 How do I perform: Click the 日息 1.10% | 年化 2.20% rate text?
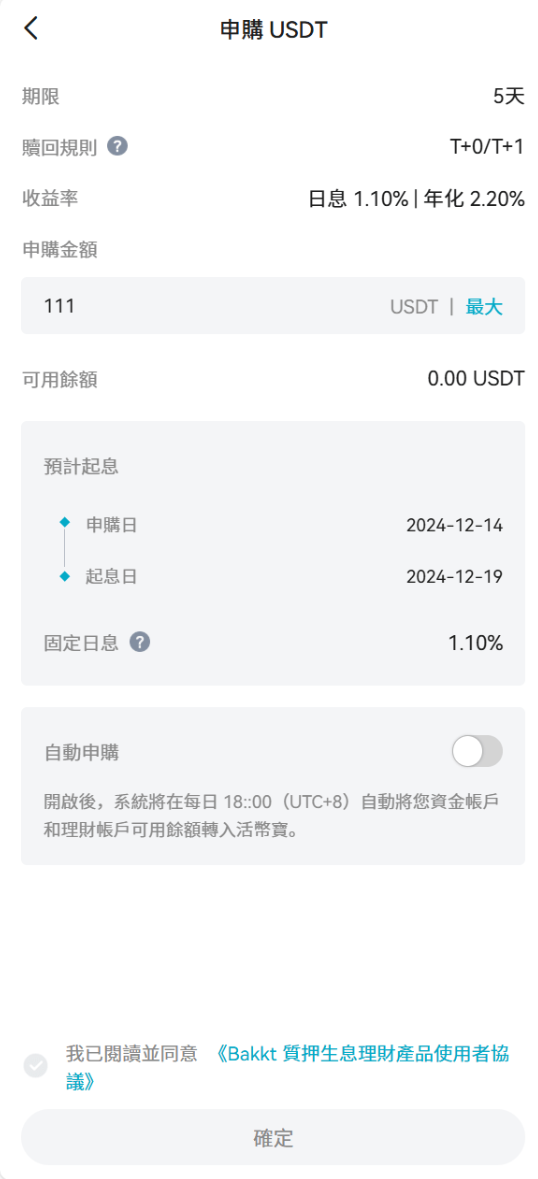(x=417, y=199)
